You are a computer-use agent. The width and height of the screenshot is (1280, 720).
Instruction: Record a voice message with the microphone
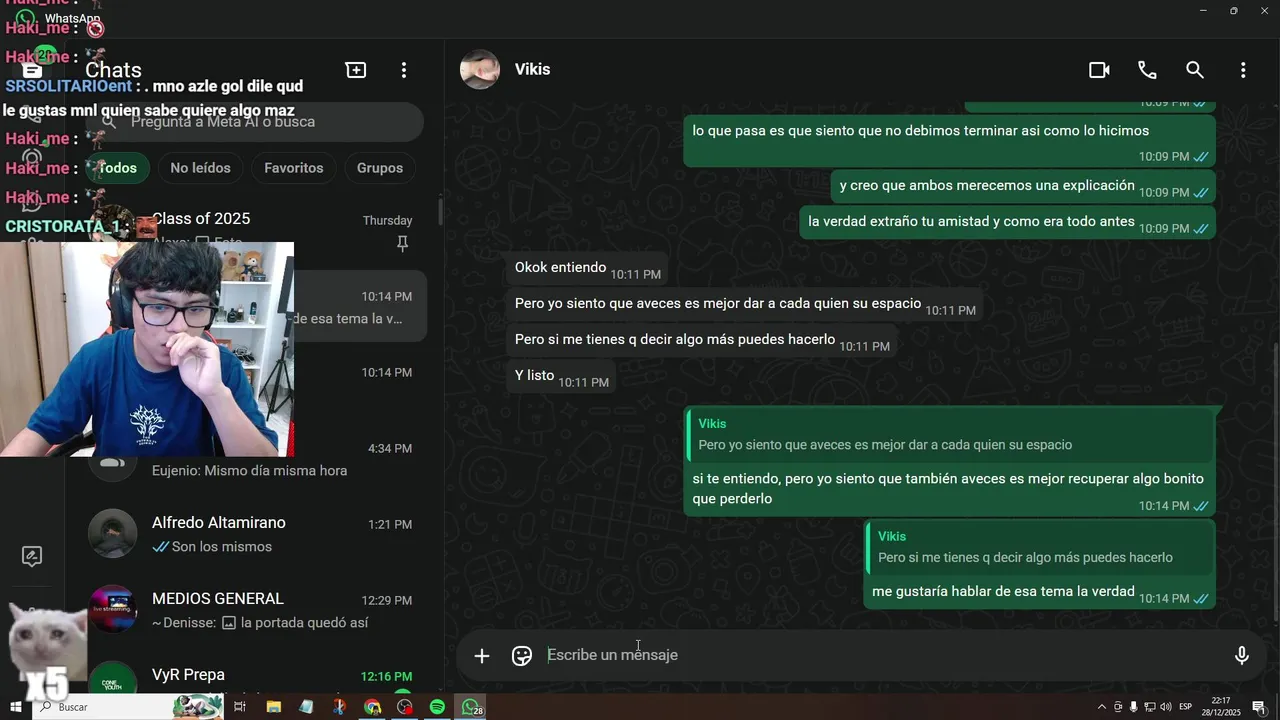(x=1241, y=655)
